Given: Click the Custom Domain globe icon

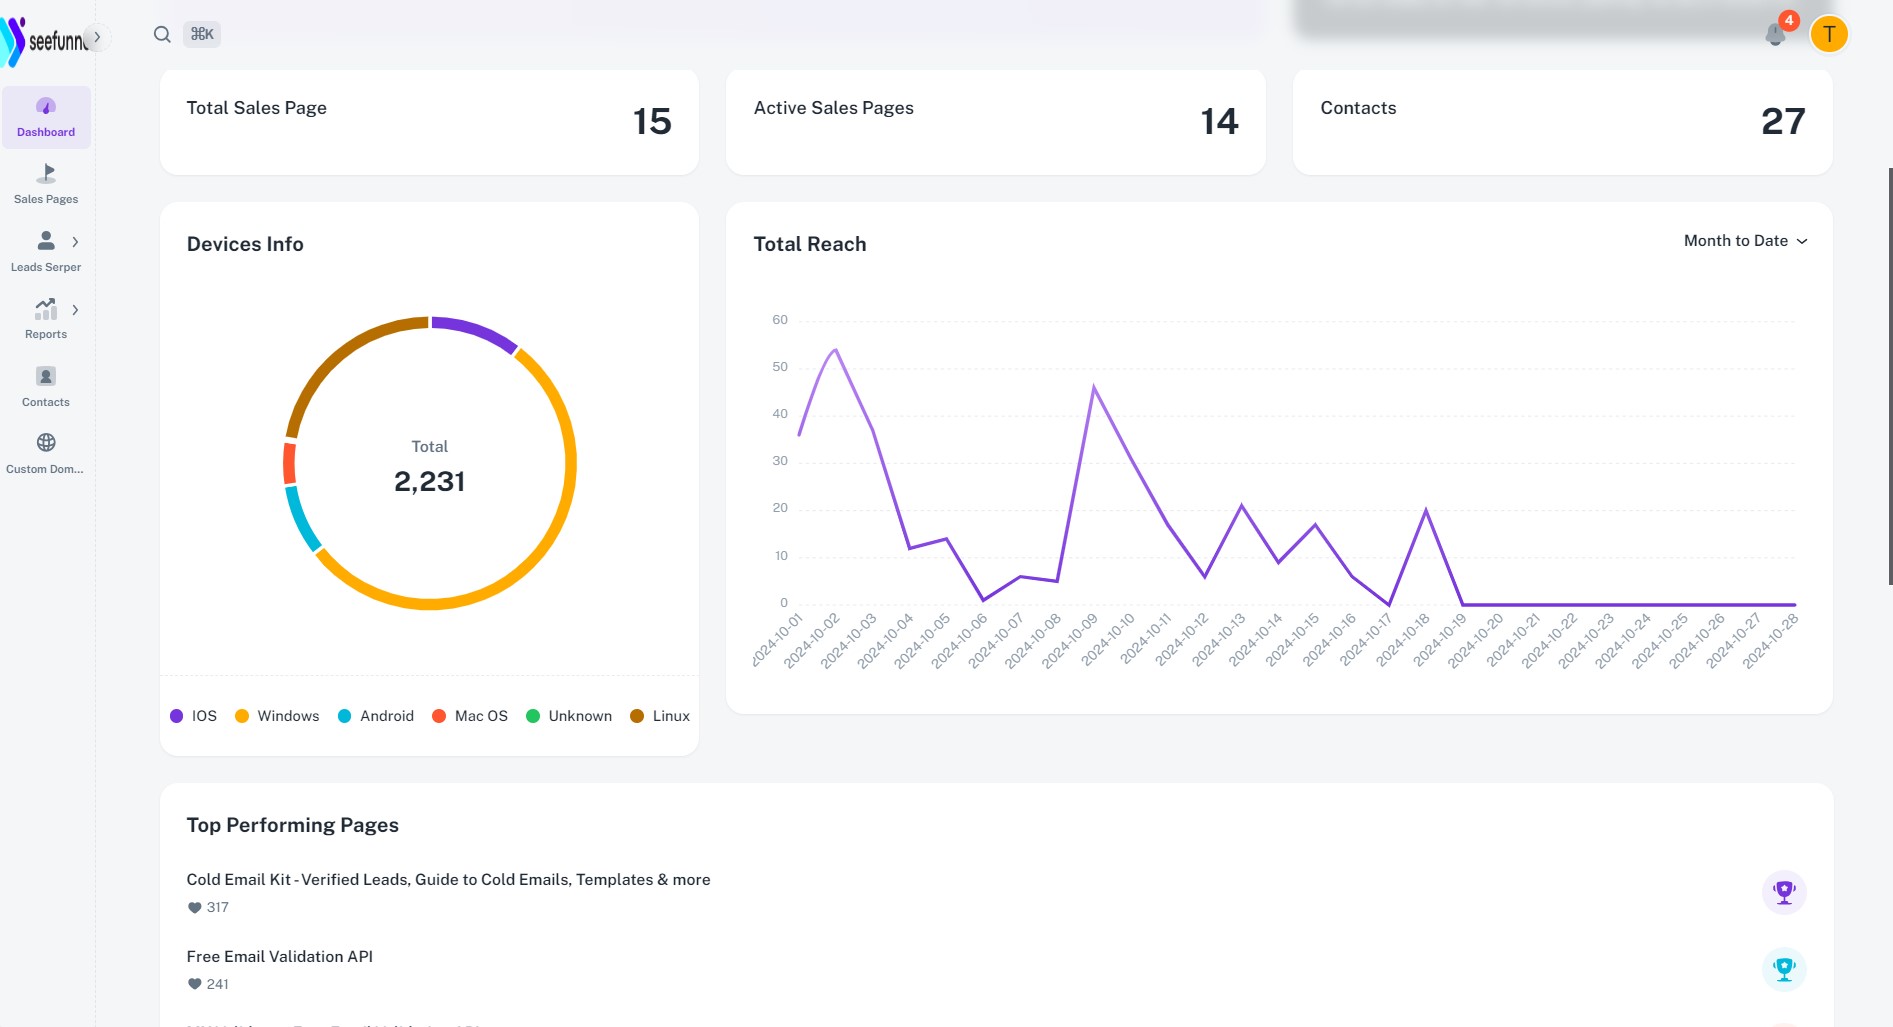Looking at the screenshot, I should (46, 442).
